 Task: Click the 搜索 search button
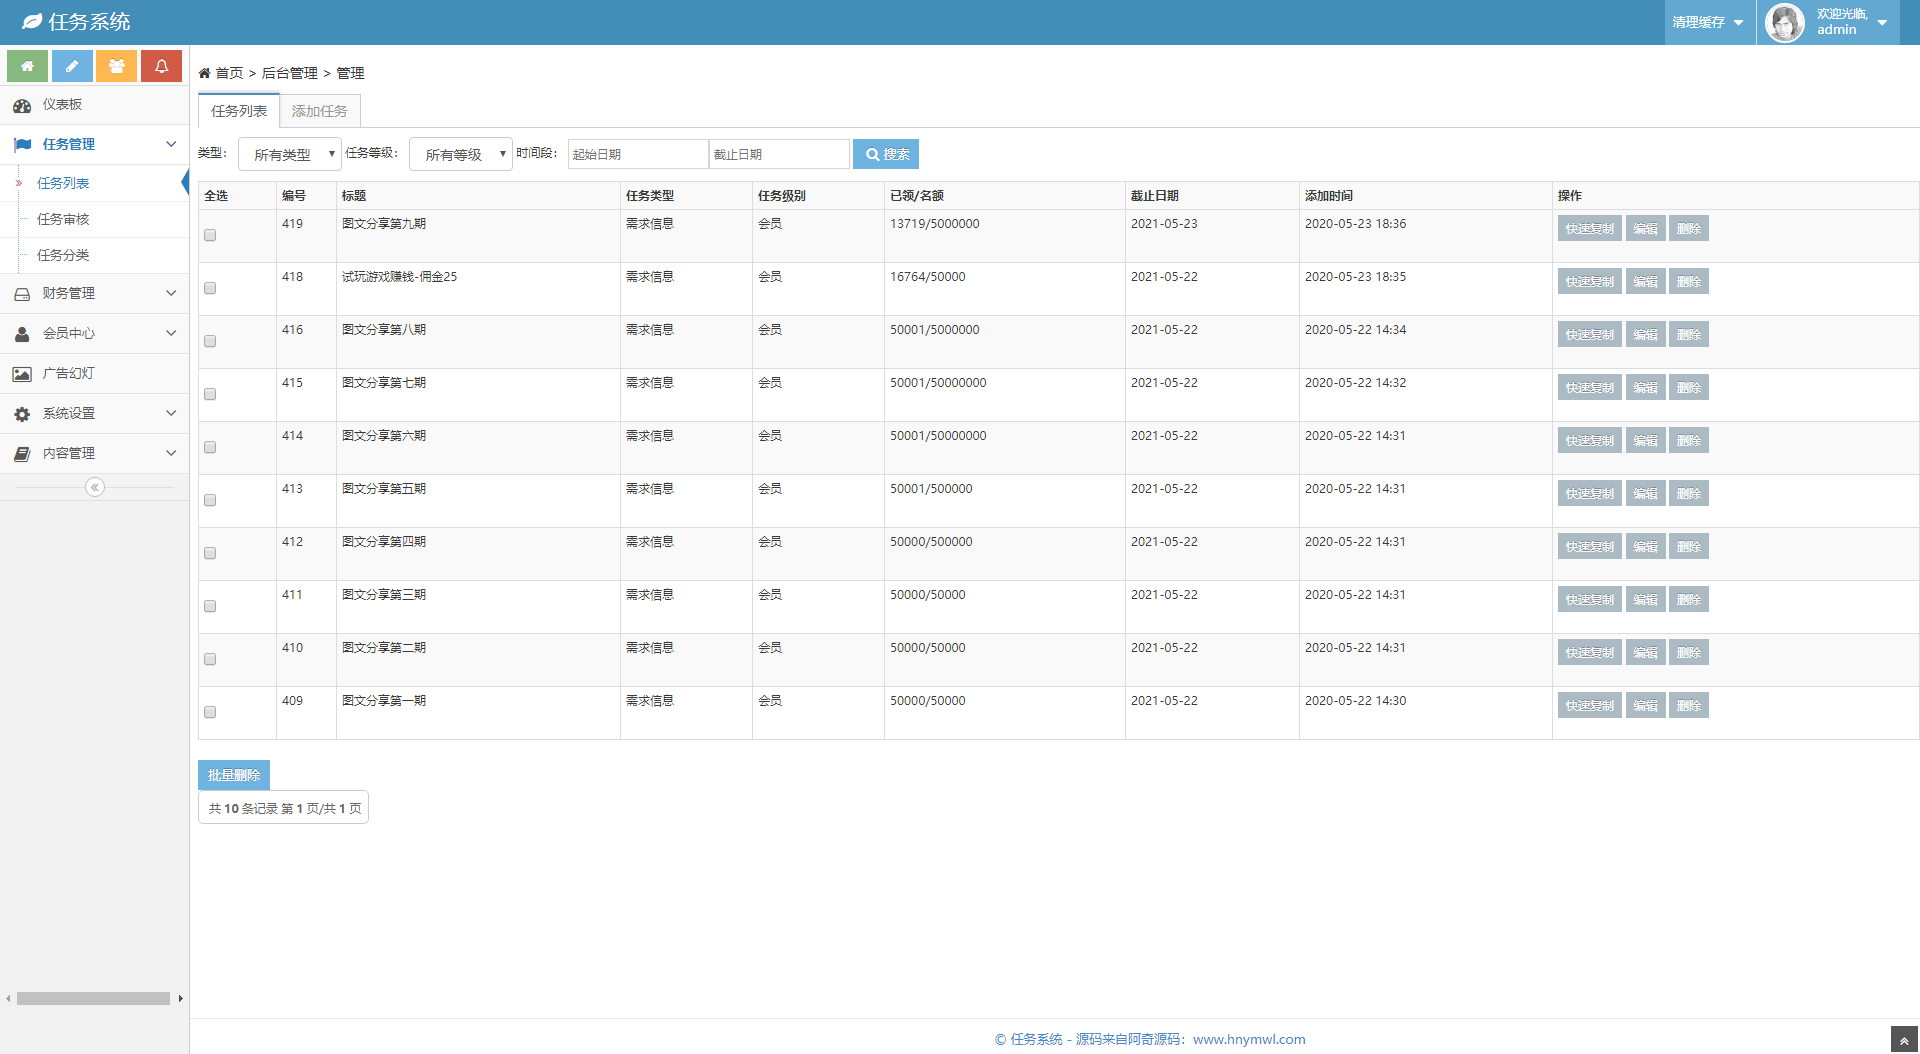886,154
